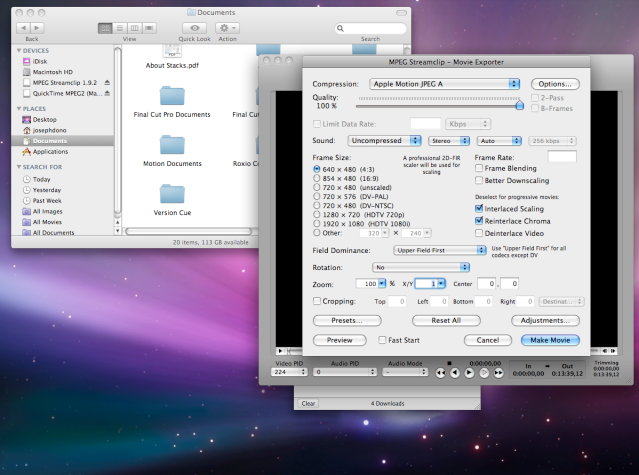Image resolution: width=639 pixels, height=475 pixels.
Task: Click the Preview button
Action: click(339, 340)
